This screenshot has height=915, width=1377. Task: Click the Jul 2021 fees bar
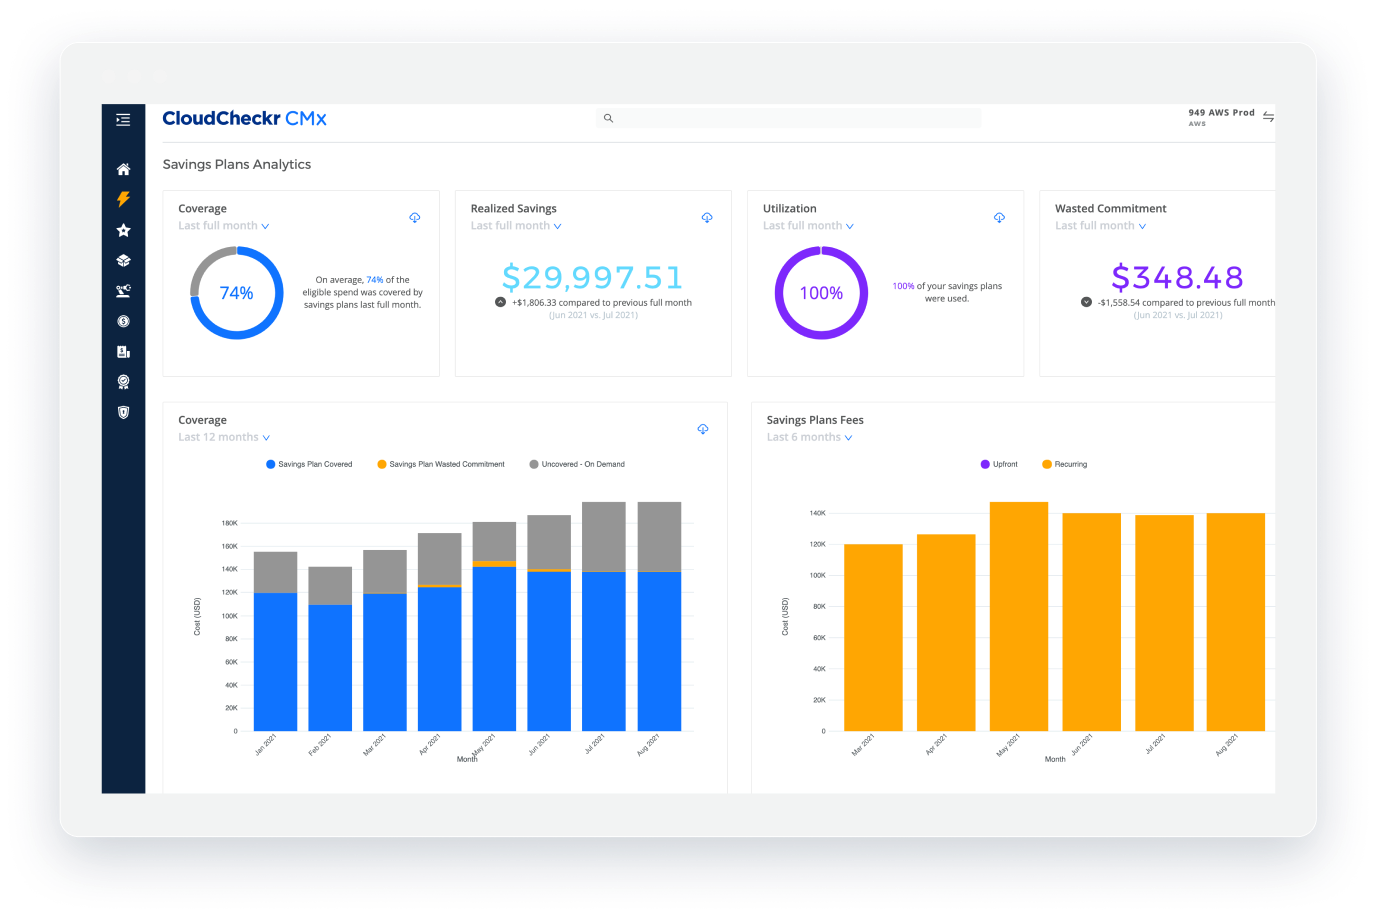1164,623
